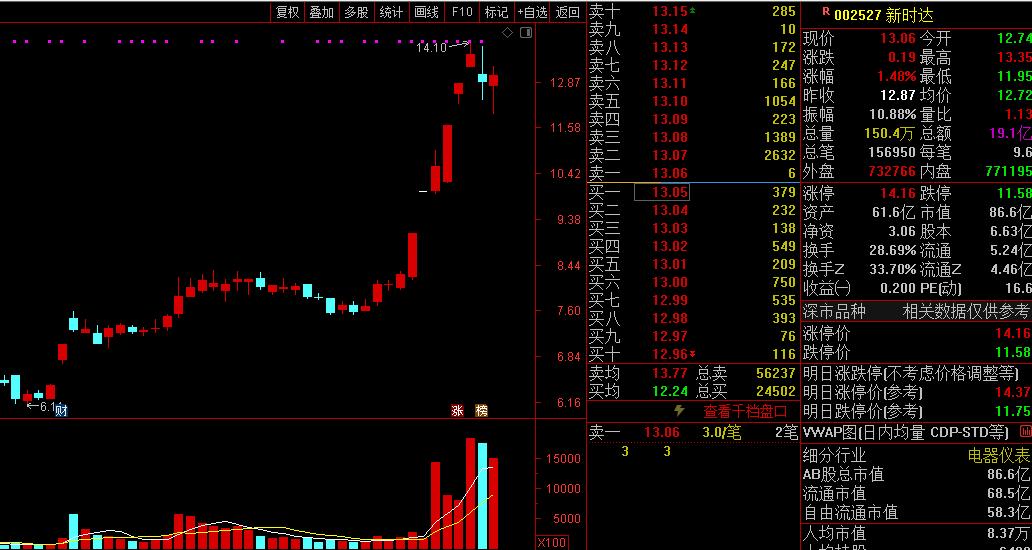This screenshot has height=550, width=1032.
Task: Select the 卖九 row at 13.14
Action: (692, 29)
